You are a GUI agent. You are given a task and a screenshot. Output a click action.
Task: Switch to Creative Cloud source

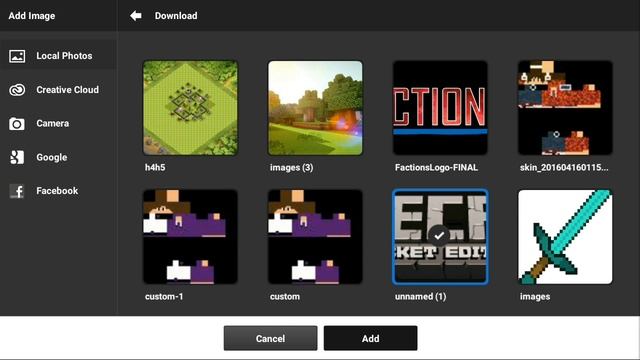coord(58,90)
